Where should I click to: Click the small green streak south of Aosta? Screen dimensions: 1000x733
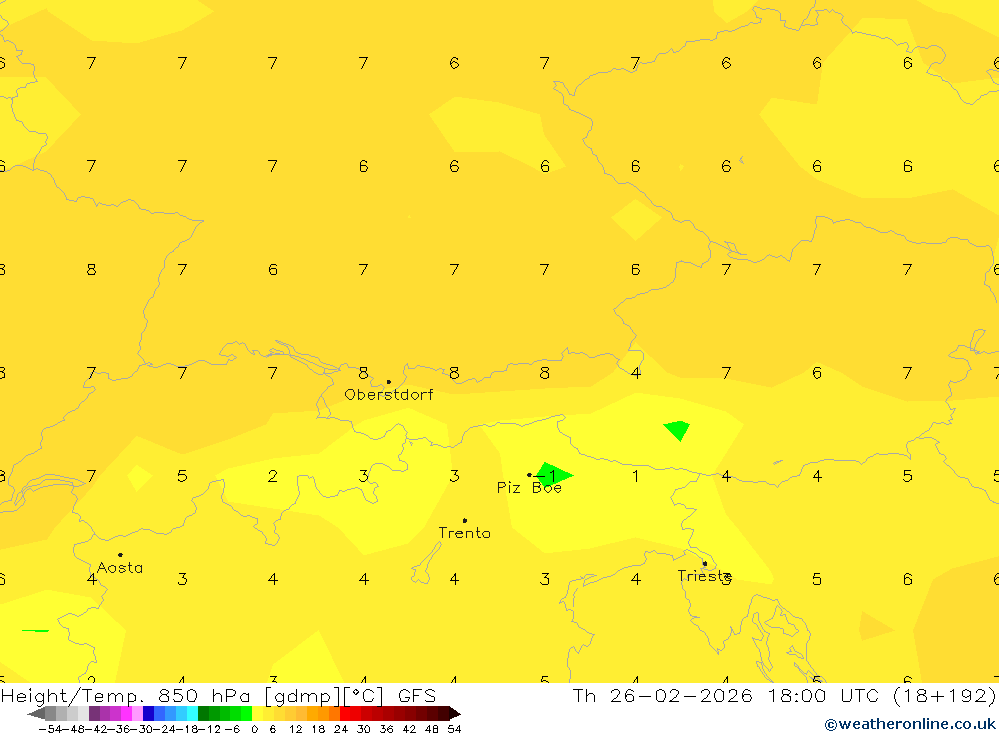tap(35, 630)
